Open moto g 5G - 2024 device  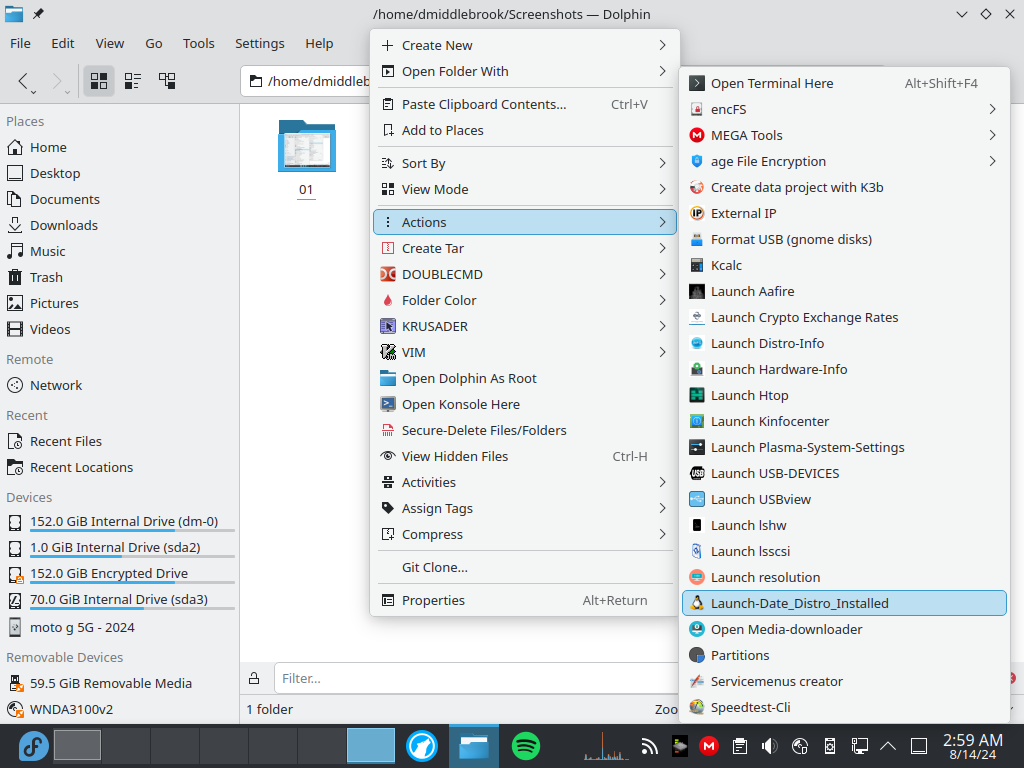pos(120,628)
